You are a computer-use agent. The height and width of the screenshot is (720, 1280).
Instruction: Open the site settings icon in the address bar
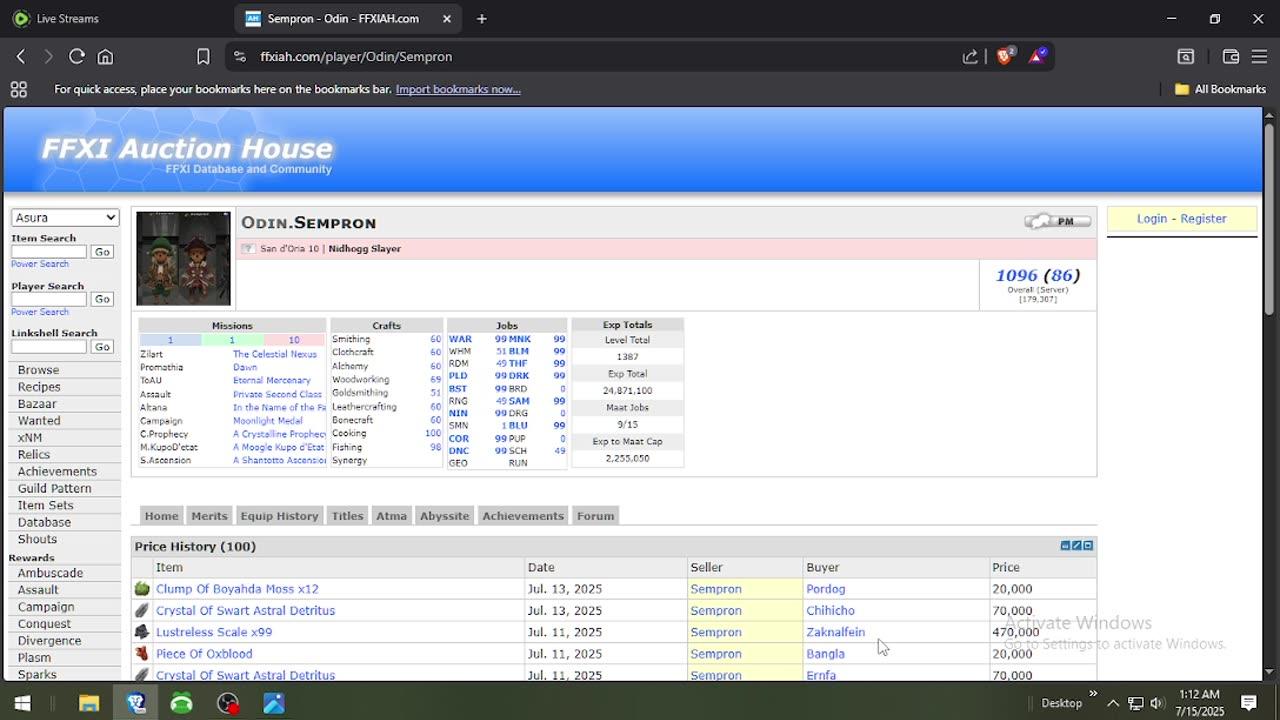tap(239, 57)
